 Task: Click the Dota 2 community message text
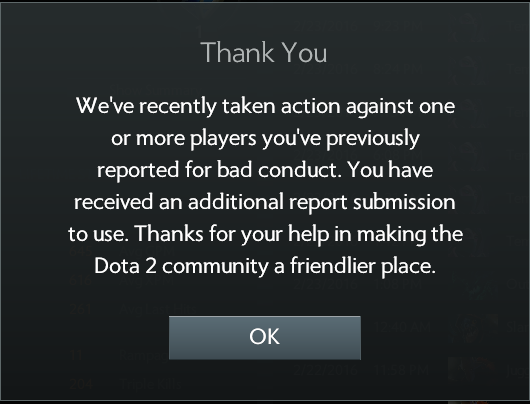click(265, 266)
